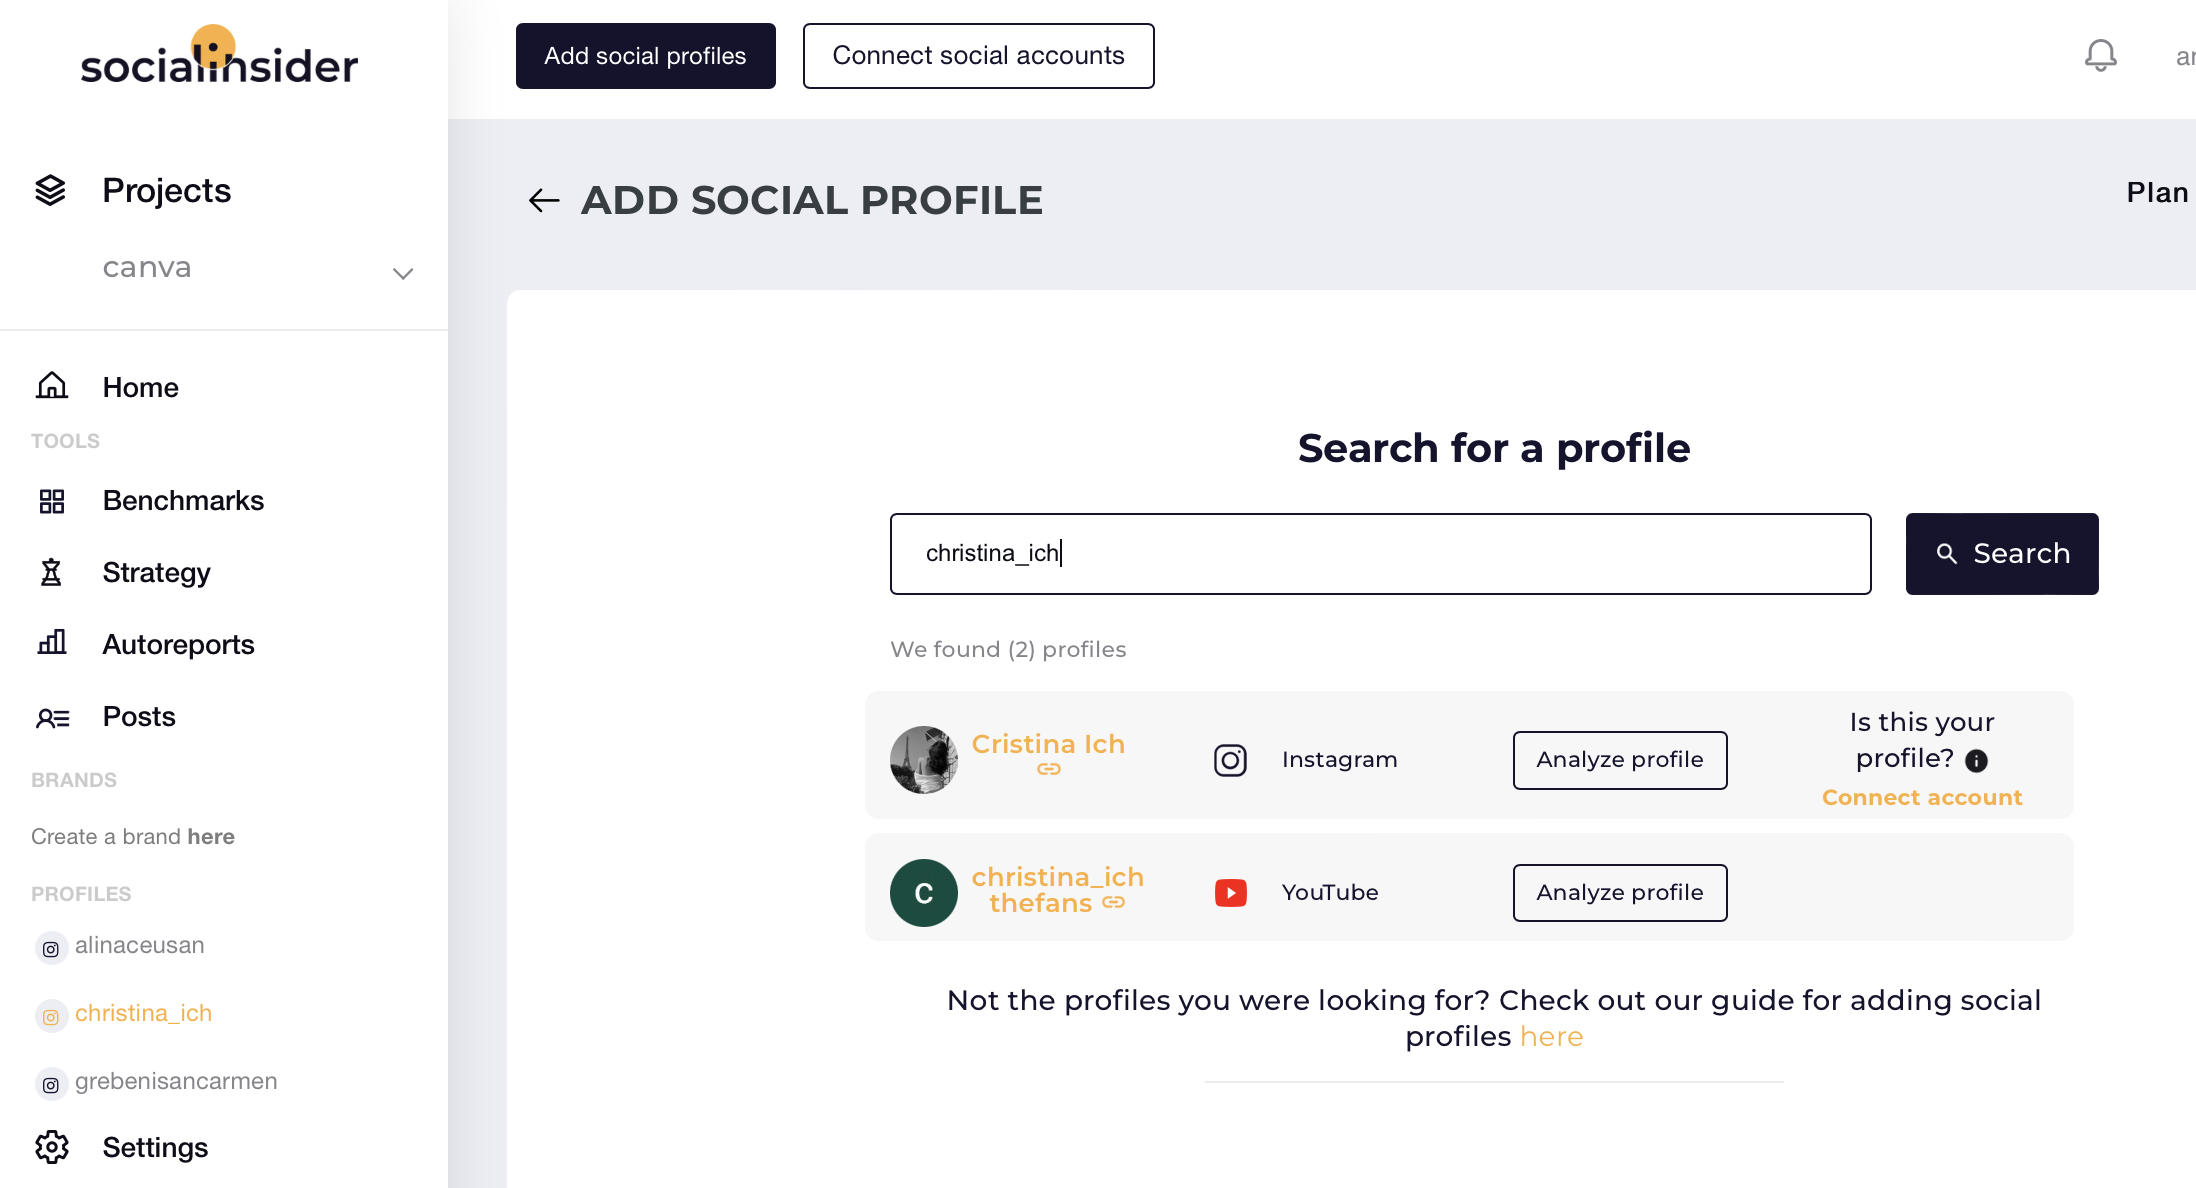Click the Autoreports bar chart icon
This screenshot has width=2196, height=1188.
(x=52, y=643)
